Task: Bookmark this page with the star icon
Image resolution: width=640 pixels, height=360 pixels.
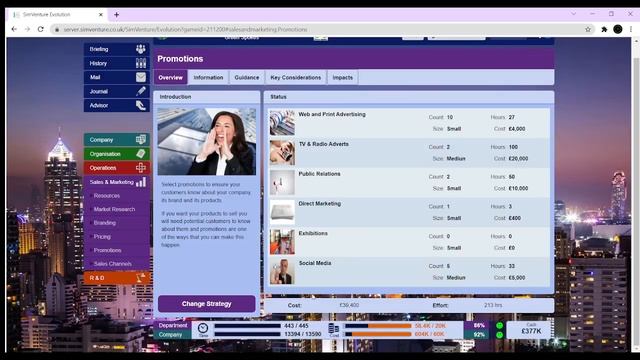Action: [x=588, y=29]
